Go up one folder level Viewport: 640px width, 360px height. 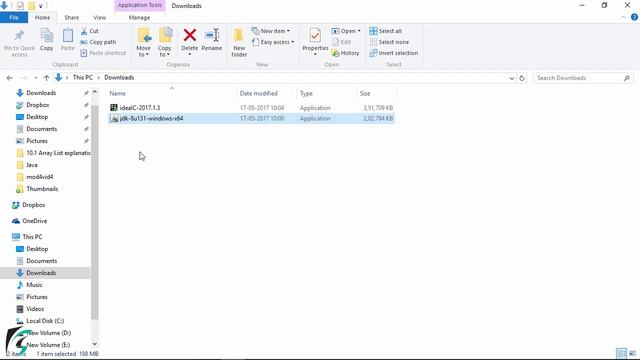46,78
